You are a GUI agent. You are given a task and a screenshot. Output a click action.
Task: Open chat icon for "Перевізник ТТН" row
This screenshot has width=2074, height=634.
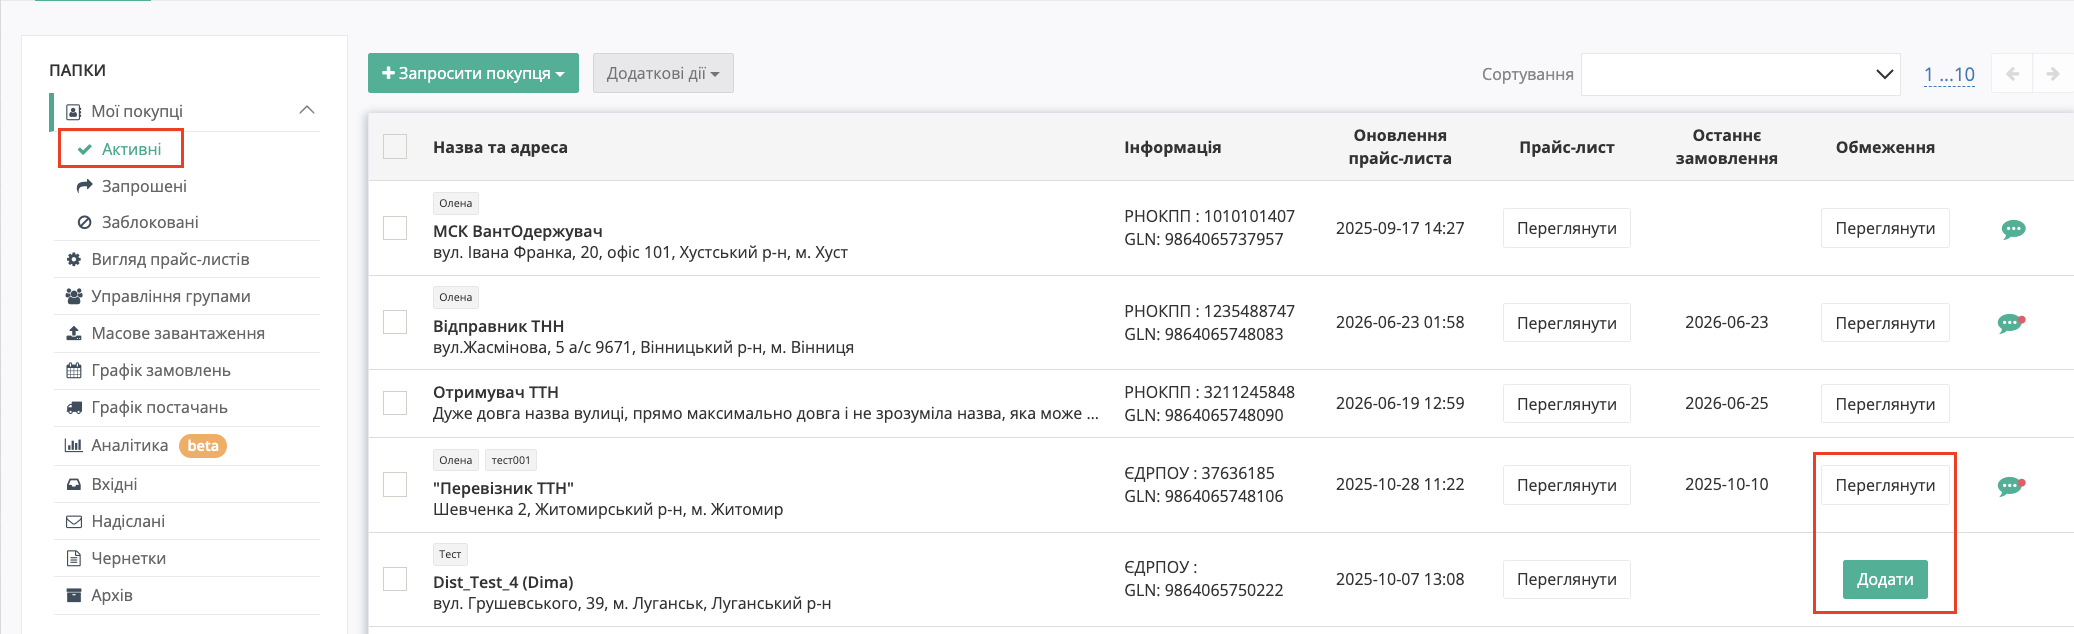[2011, 486]
